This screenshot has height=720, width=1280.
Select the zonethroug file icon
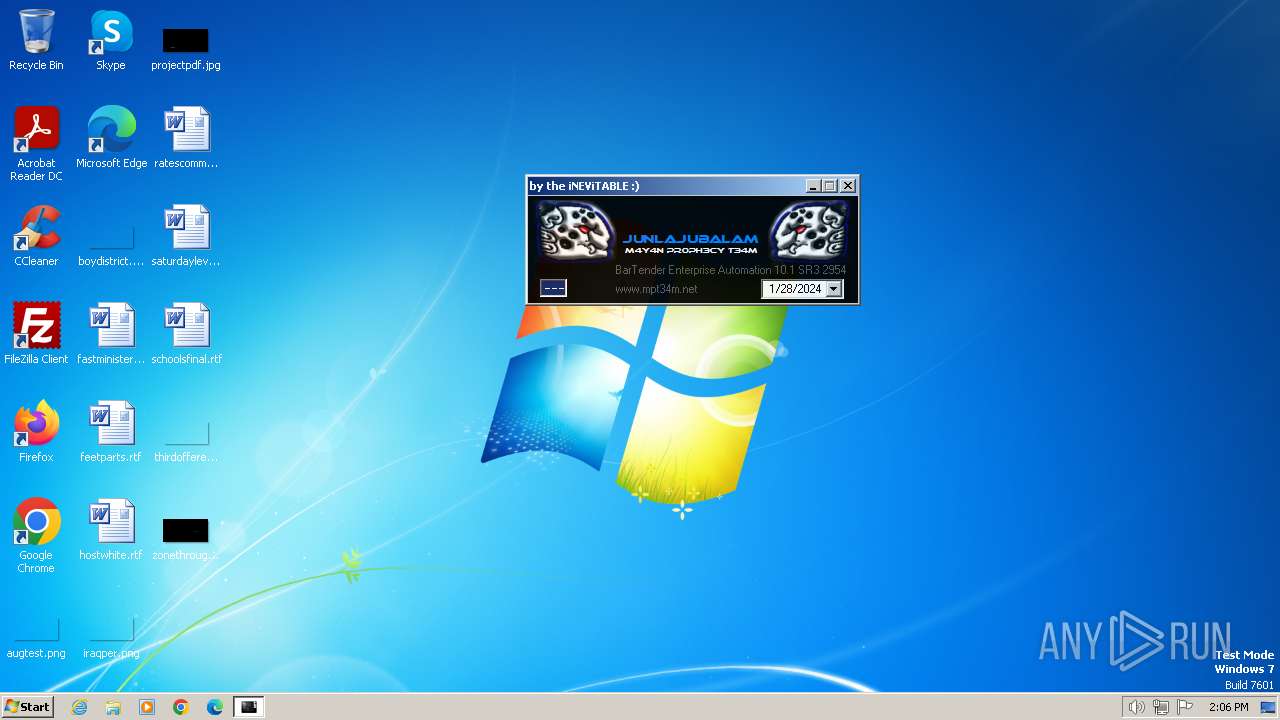pos(186,538)
